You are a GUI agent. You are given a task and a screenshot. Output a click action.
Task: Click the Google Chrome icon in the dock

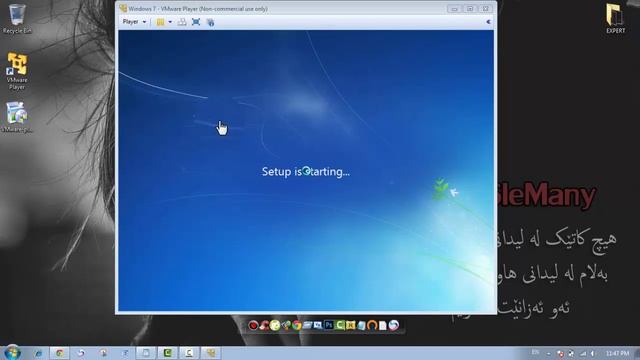coord(297,325)
